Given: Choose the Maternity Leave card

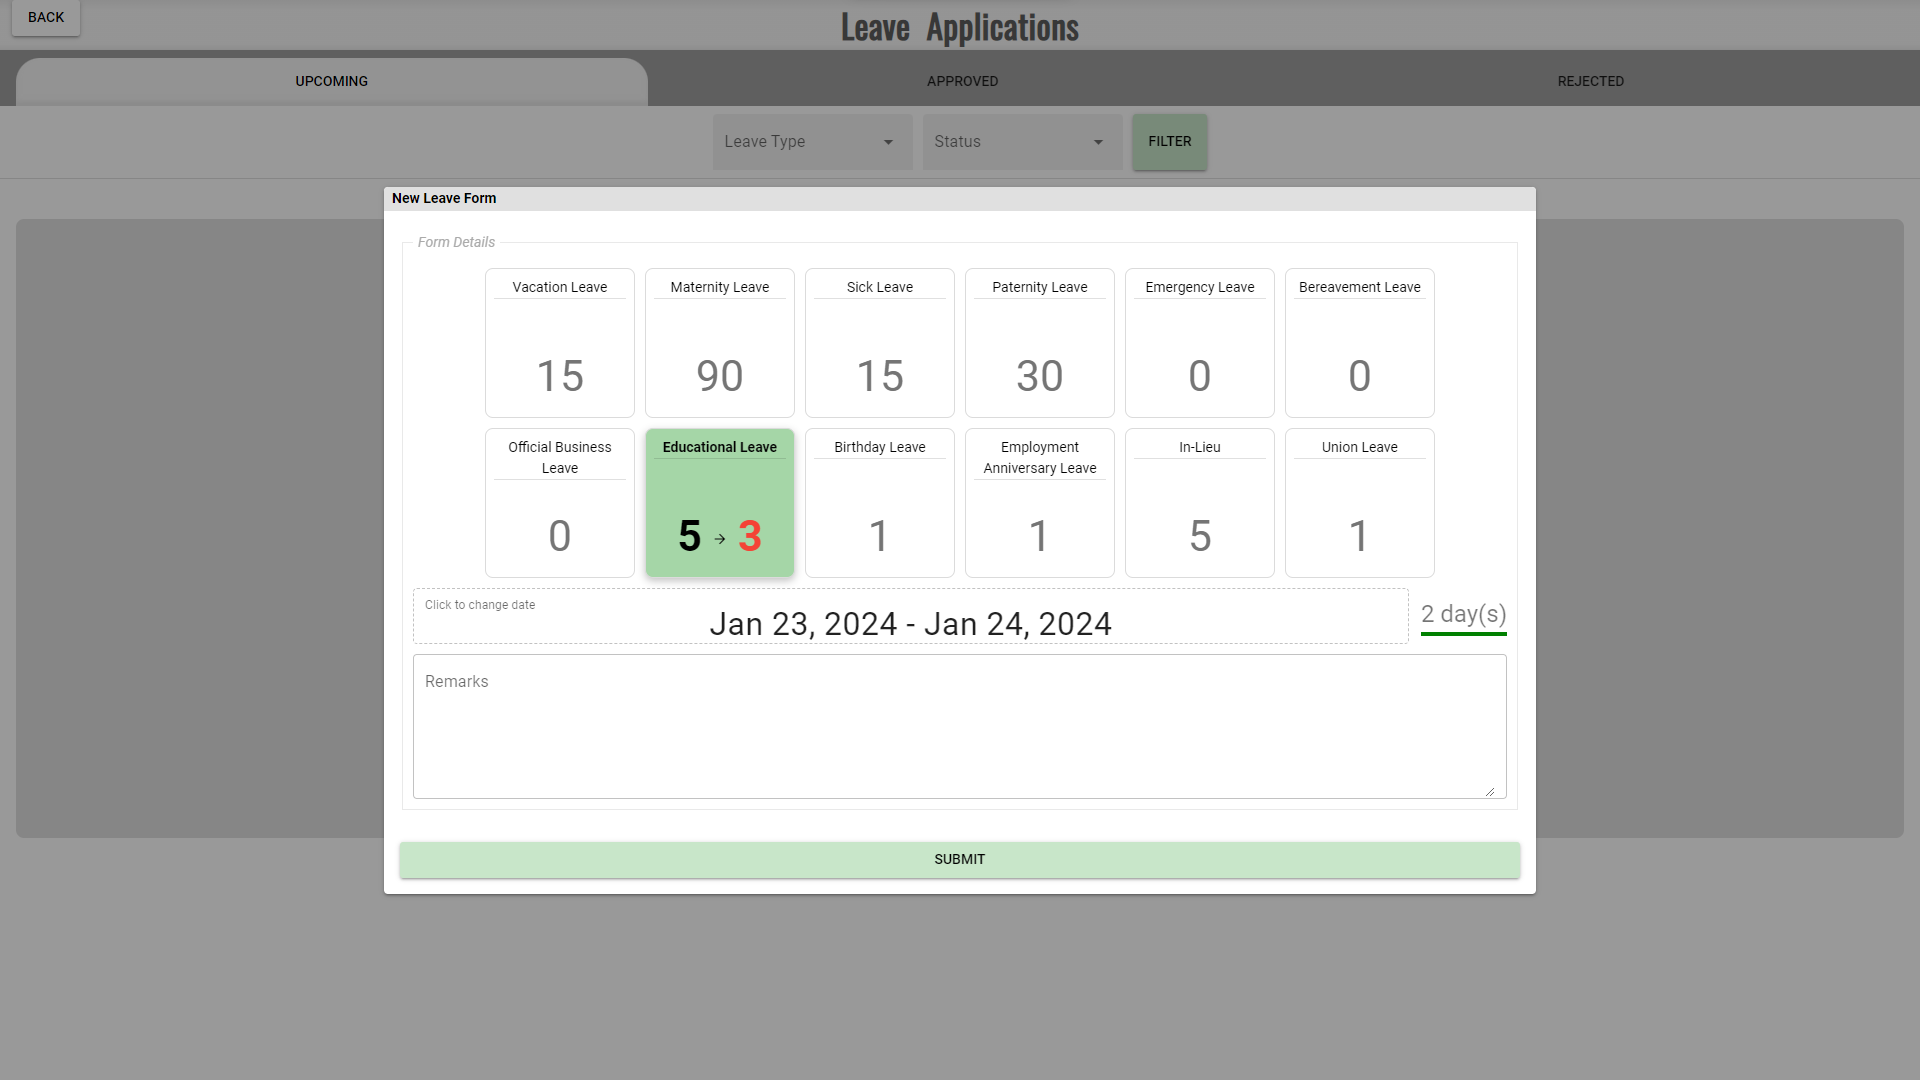Looking at the screenshot, I should click(x=719, y=343).
